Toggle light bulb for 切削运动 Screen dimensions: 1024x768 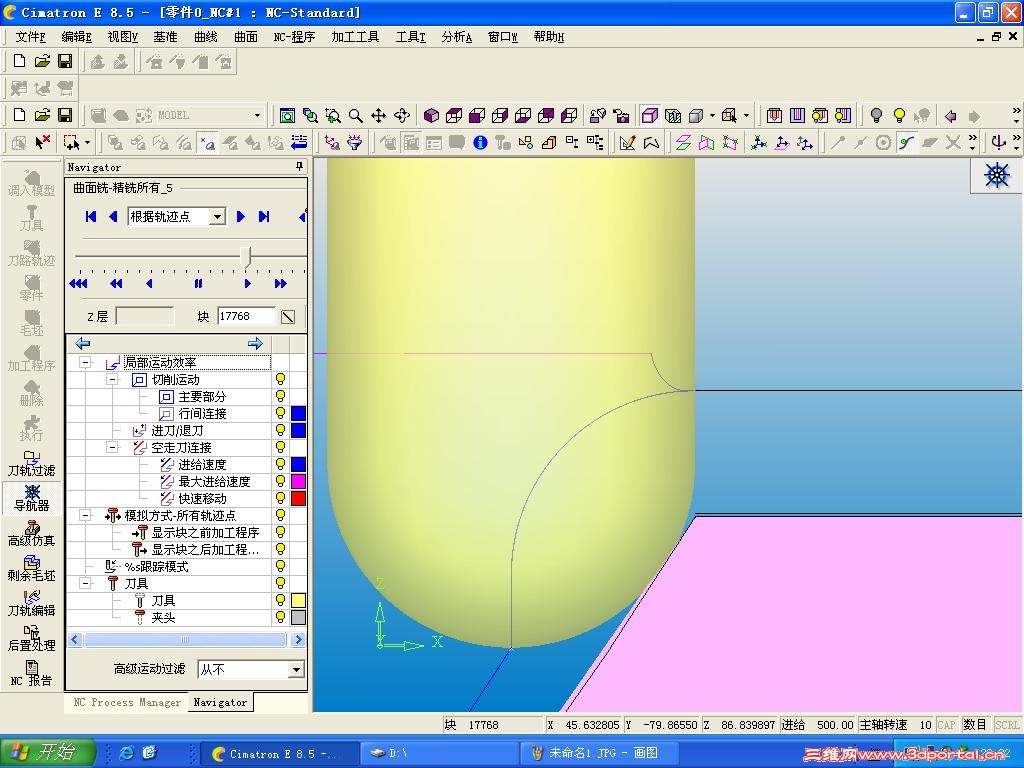[x=280, y=379]
